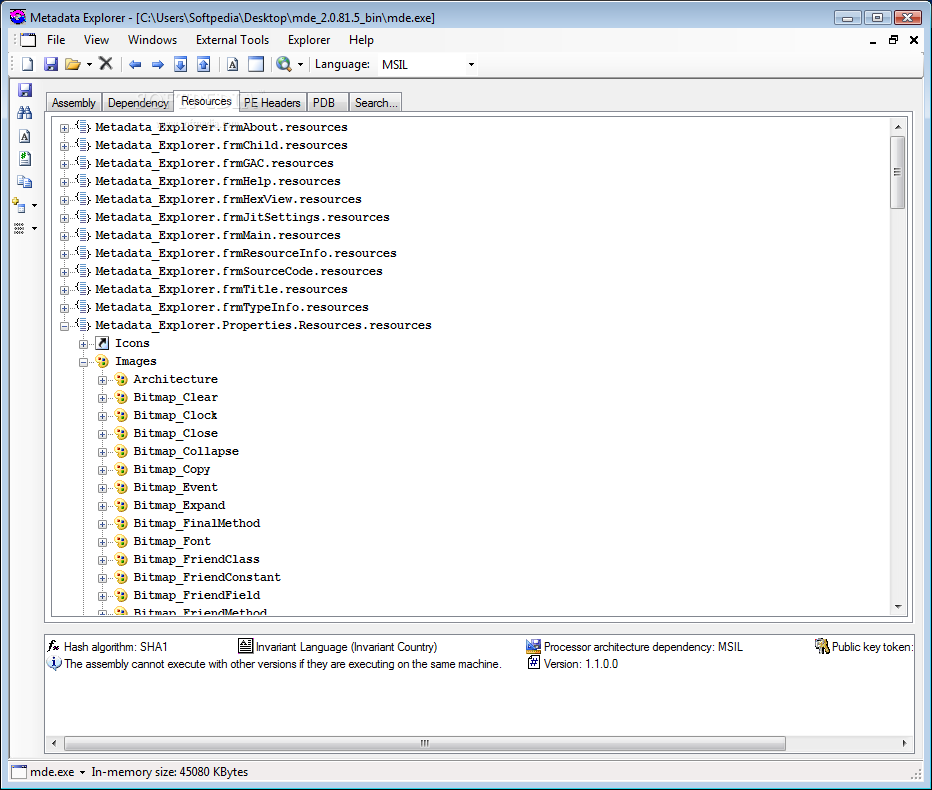Click the 'Hash algorithm: SHA1' entry
This screenshot has width=932, height=790.
(x=108, y=647)
